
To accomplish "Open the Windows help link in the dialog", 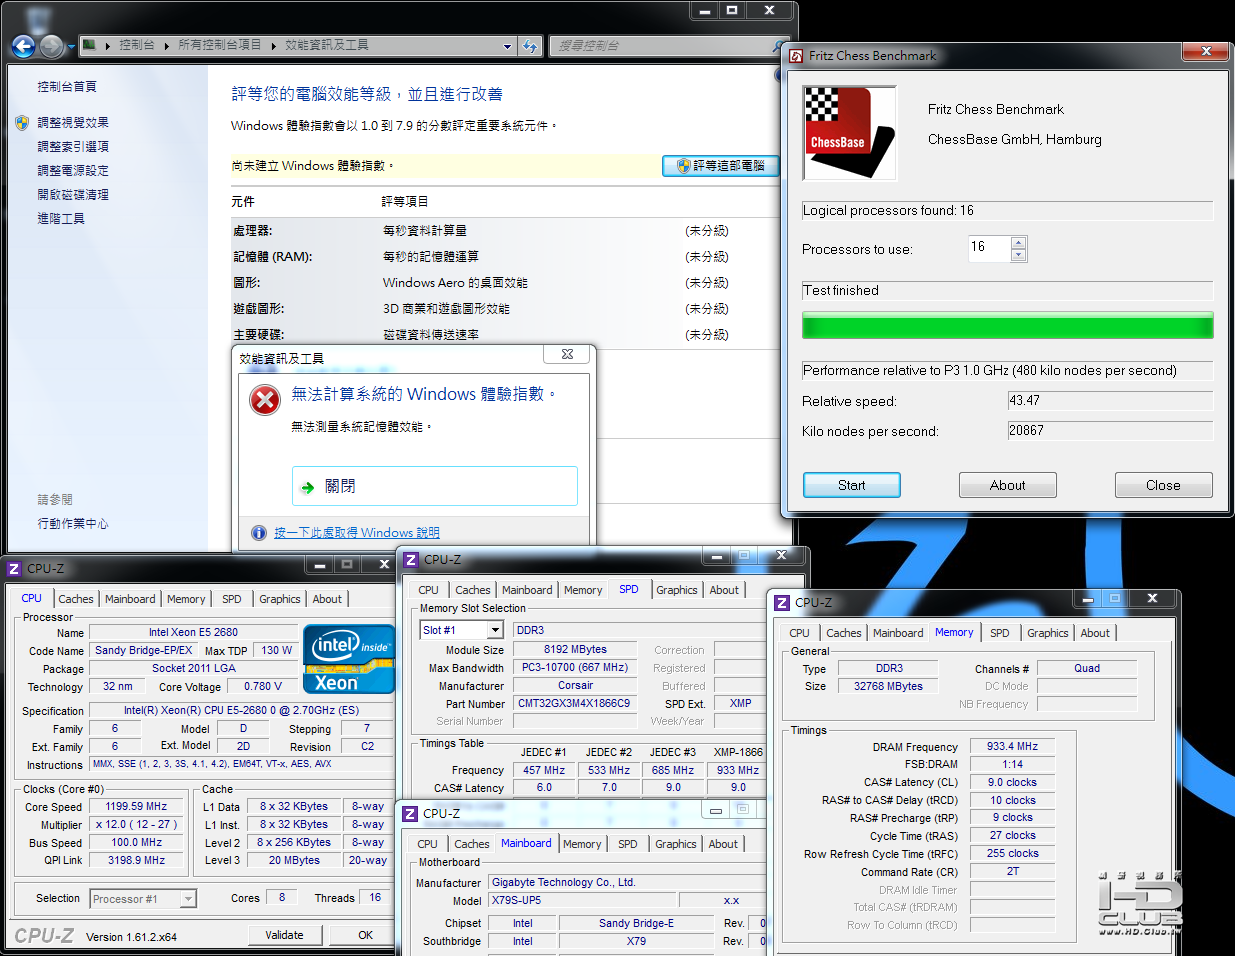I will pos(357,533).
